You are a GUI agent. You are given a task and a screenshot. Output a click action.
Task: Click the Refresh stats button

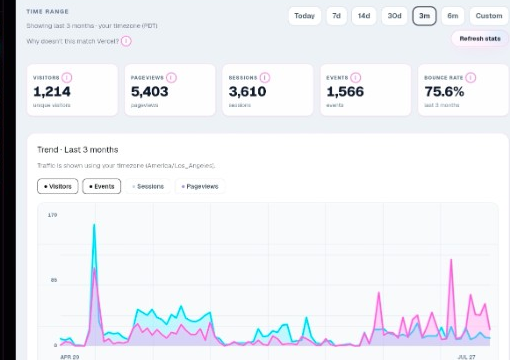[x=480, y=39]
